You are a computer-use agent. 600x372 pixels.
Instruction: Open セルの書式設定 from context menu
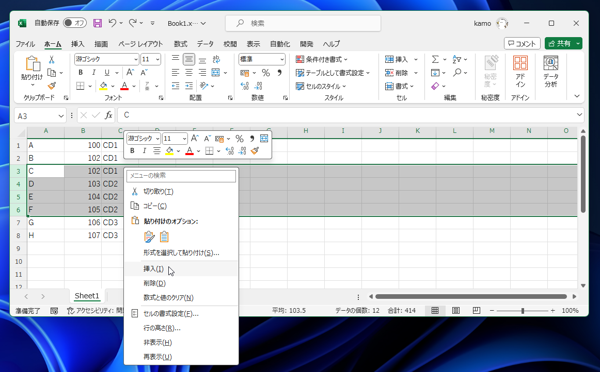(181, 314)
